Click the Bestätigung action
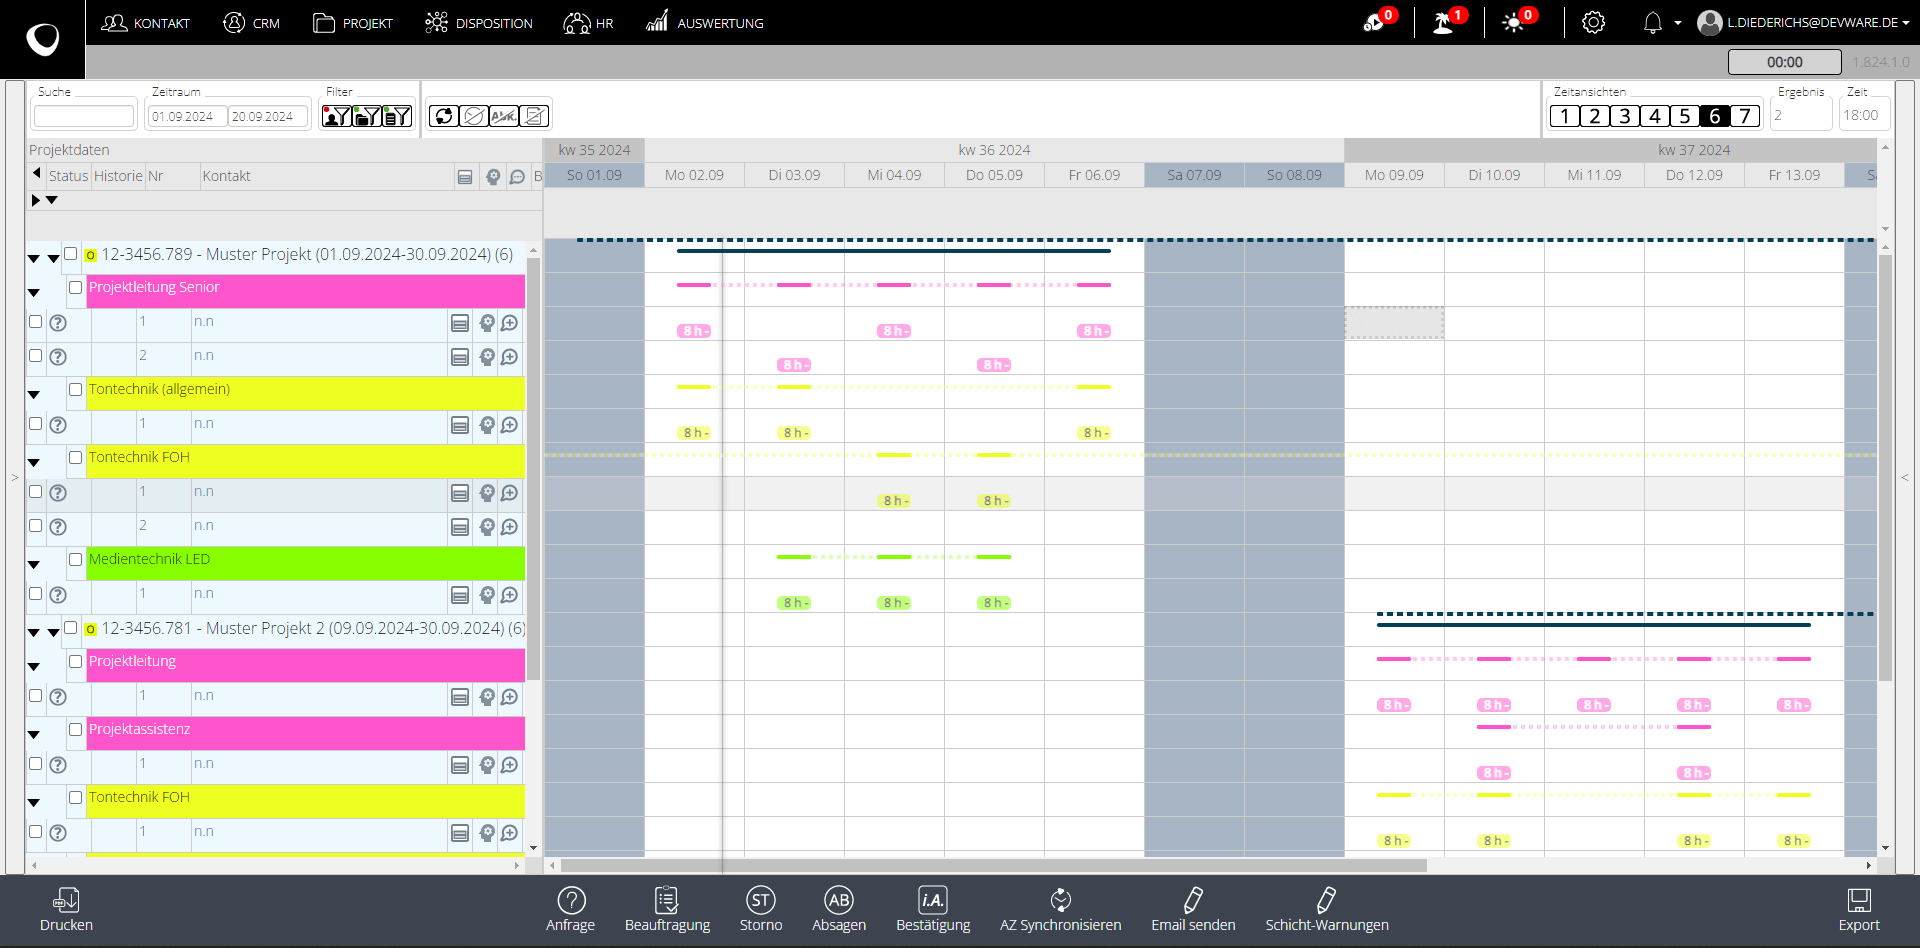The image size is (1920, 948). pos(933,910)
